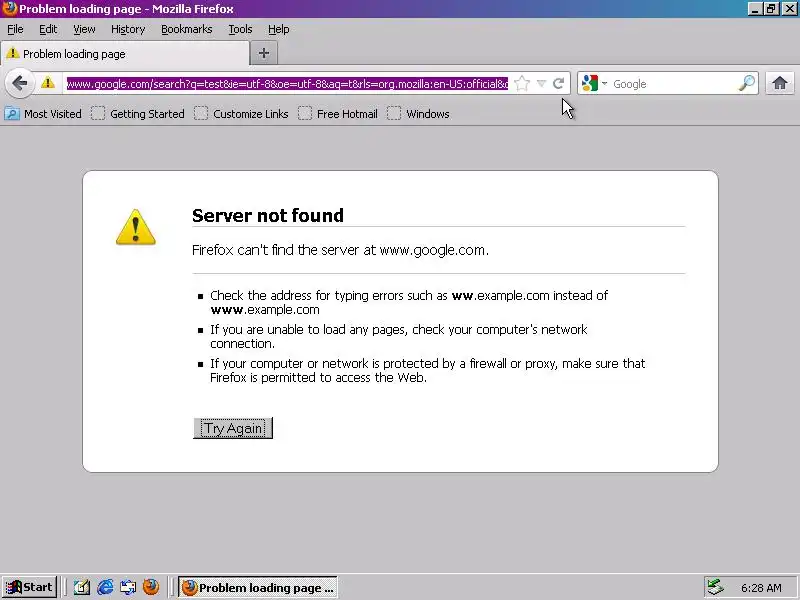Open the File menu
This screenshot has height=600, width=800.
[15, 30]
